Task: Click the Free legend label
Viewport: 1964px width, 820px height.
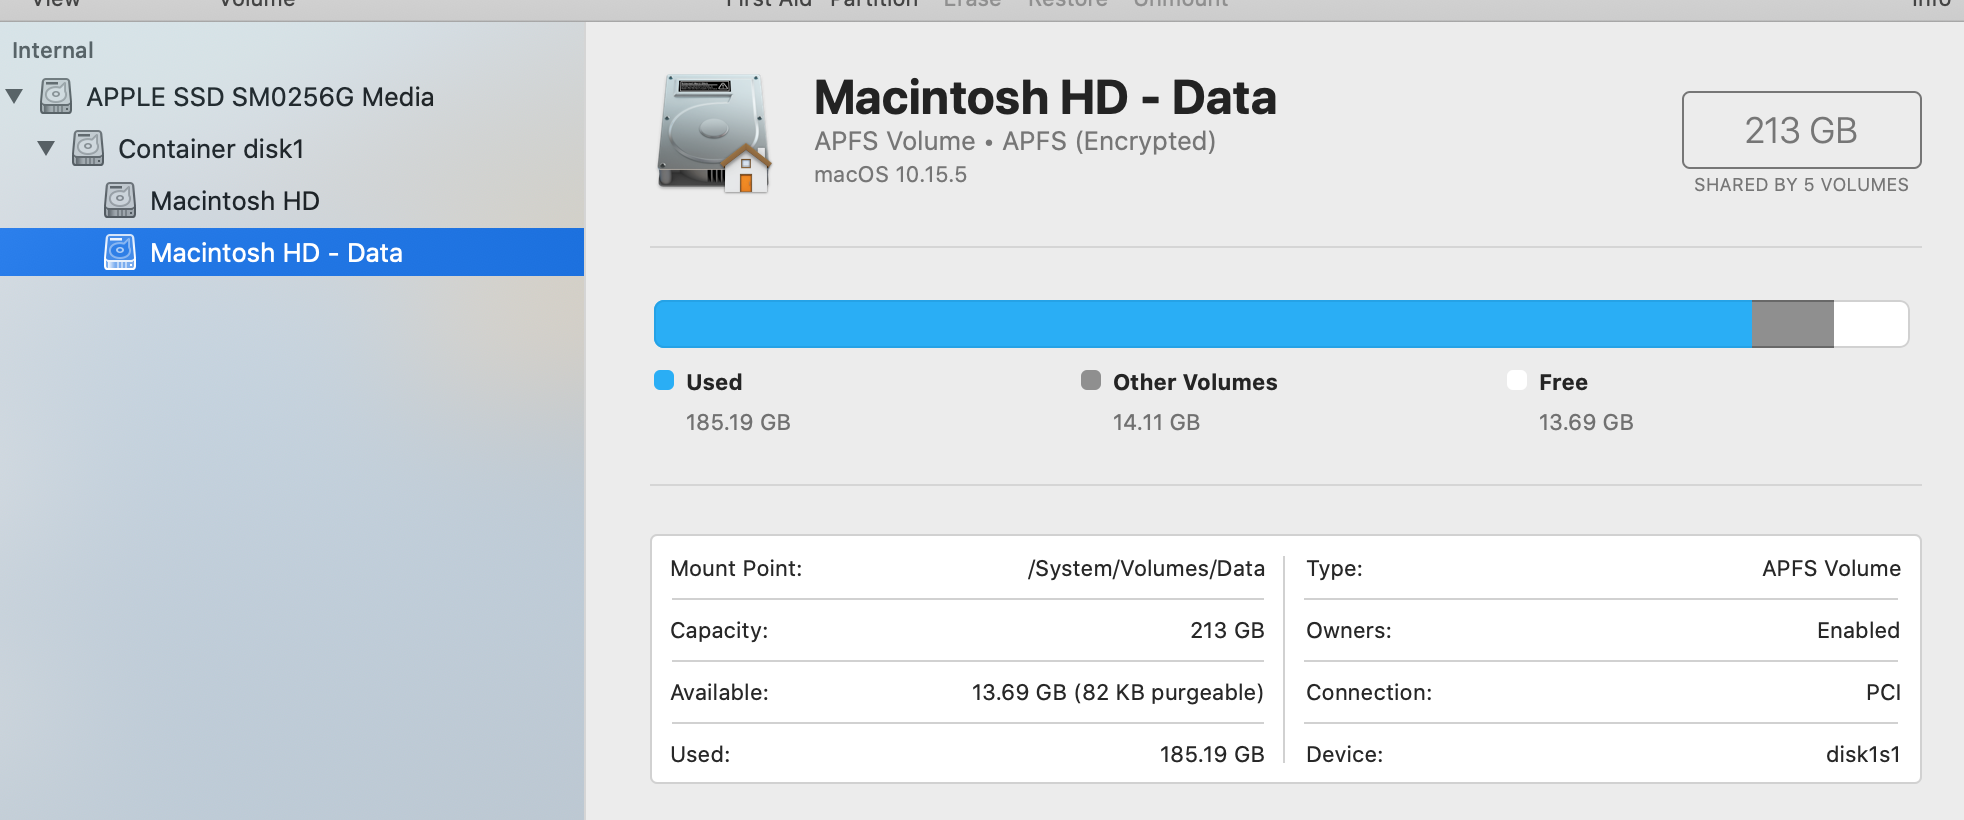Action: pyautogui.click(x=1563, y=382)
